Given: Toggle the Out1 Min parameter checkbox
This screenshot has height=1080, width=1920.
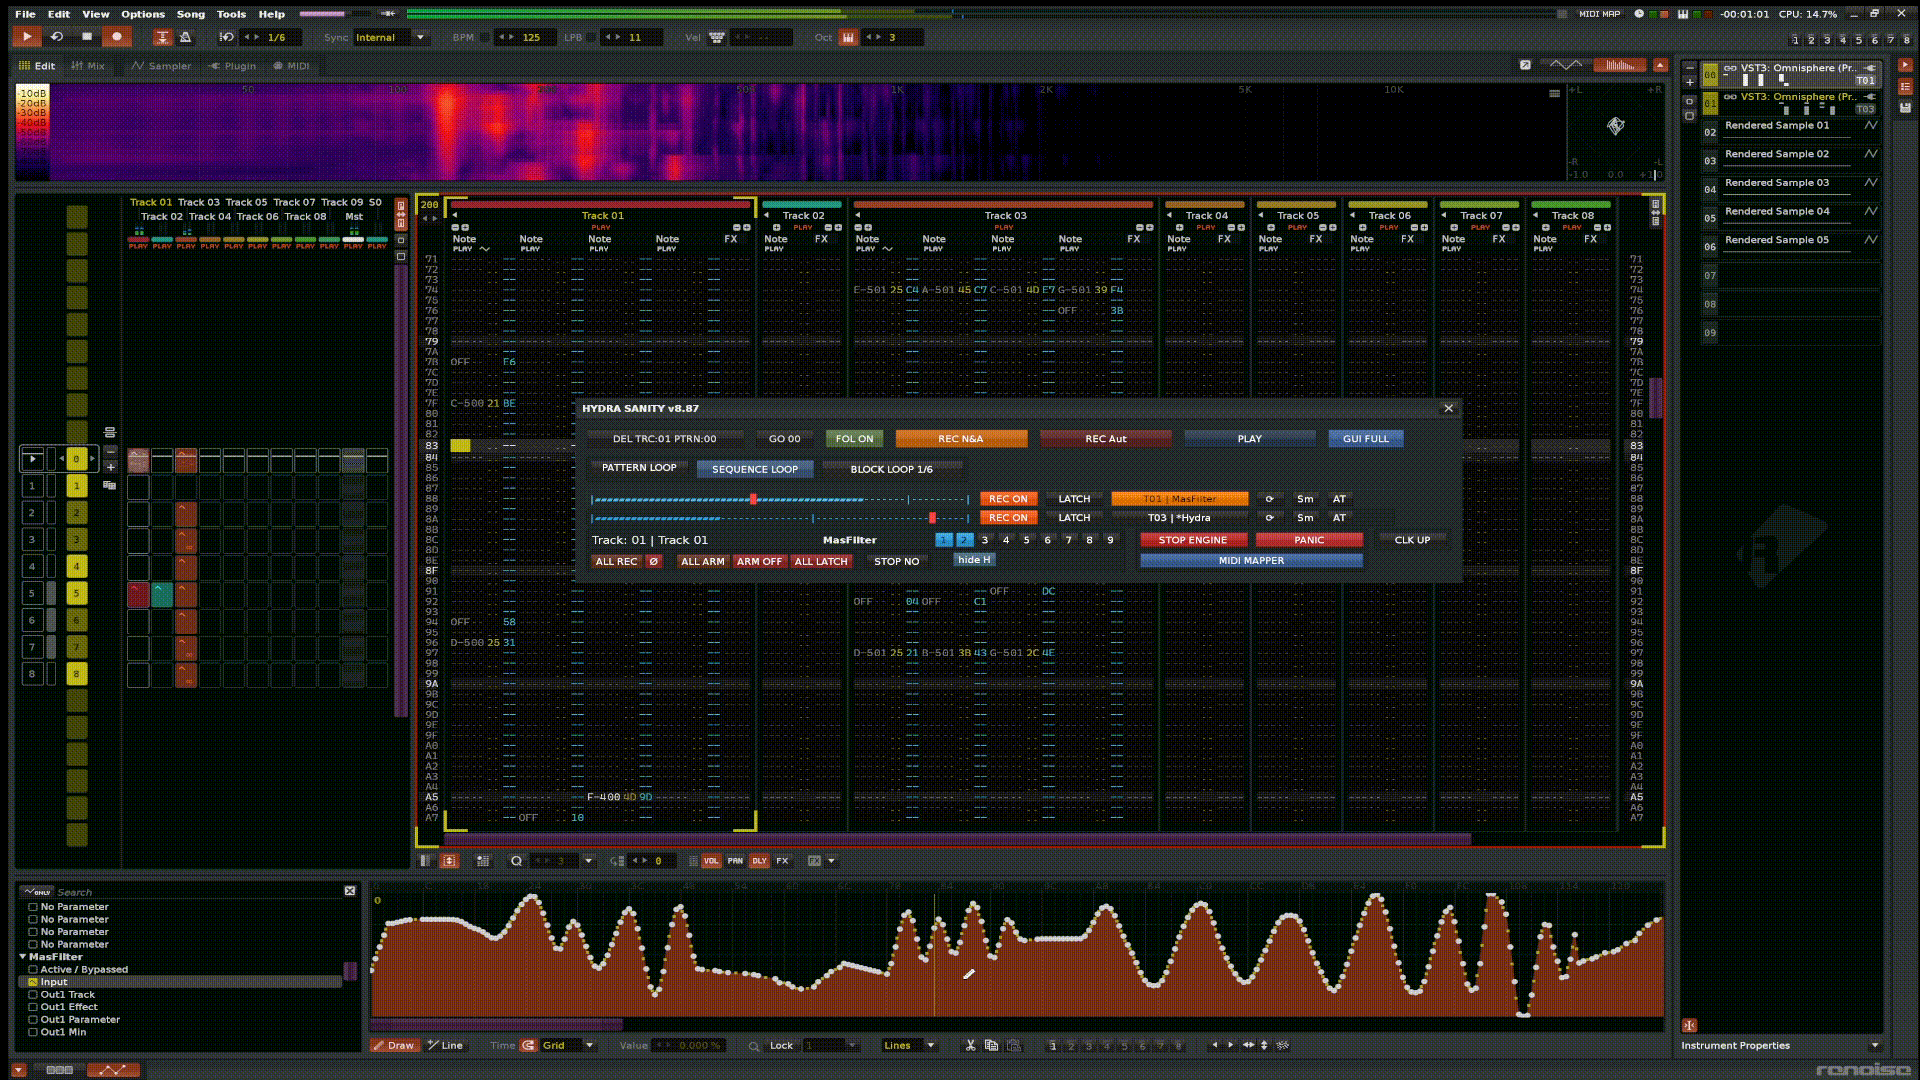Looking at the screenshot, I should click(33, 1032).
